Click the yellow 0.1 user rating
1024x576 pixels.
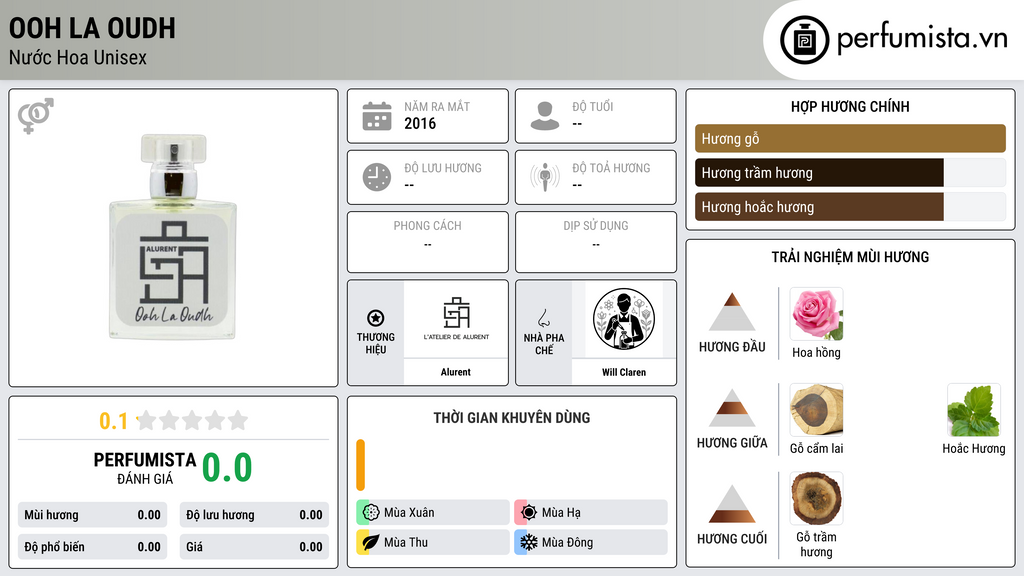pos(113,421)
